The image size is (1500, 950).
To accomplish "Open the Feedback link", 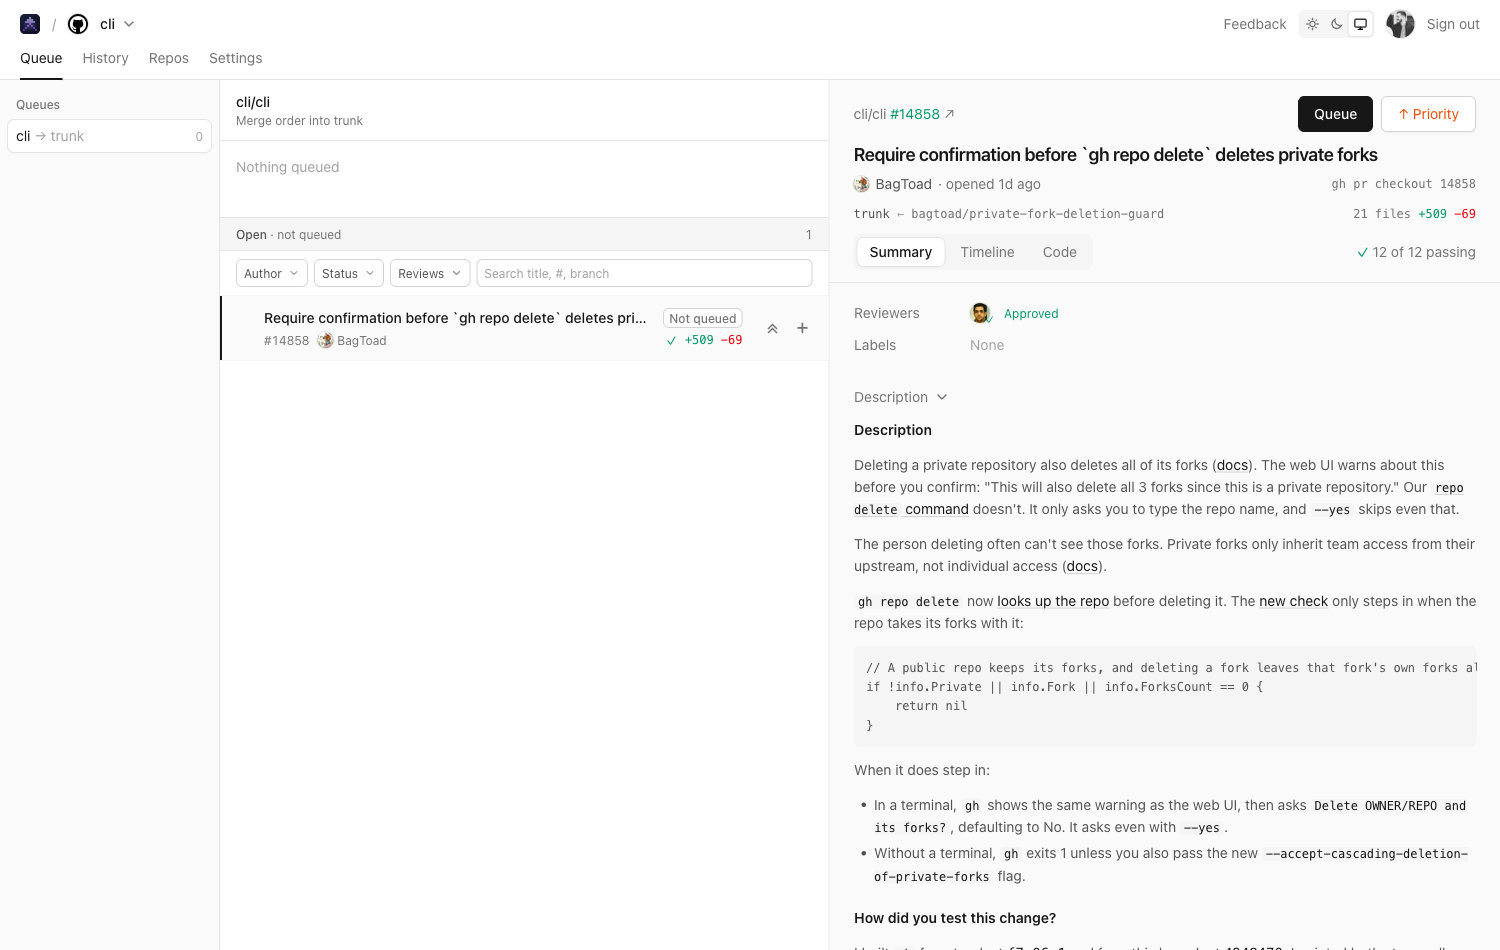I will 1254,24.
